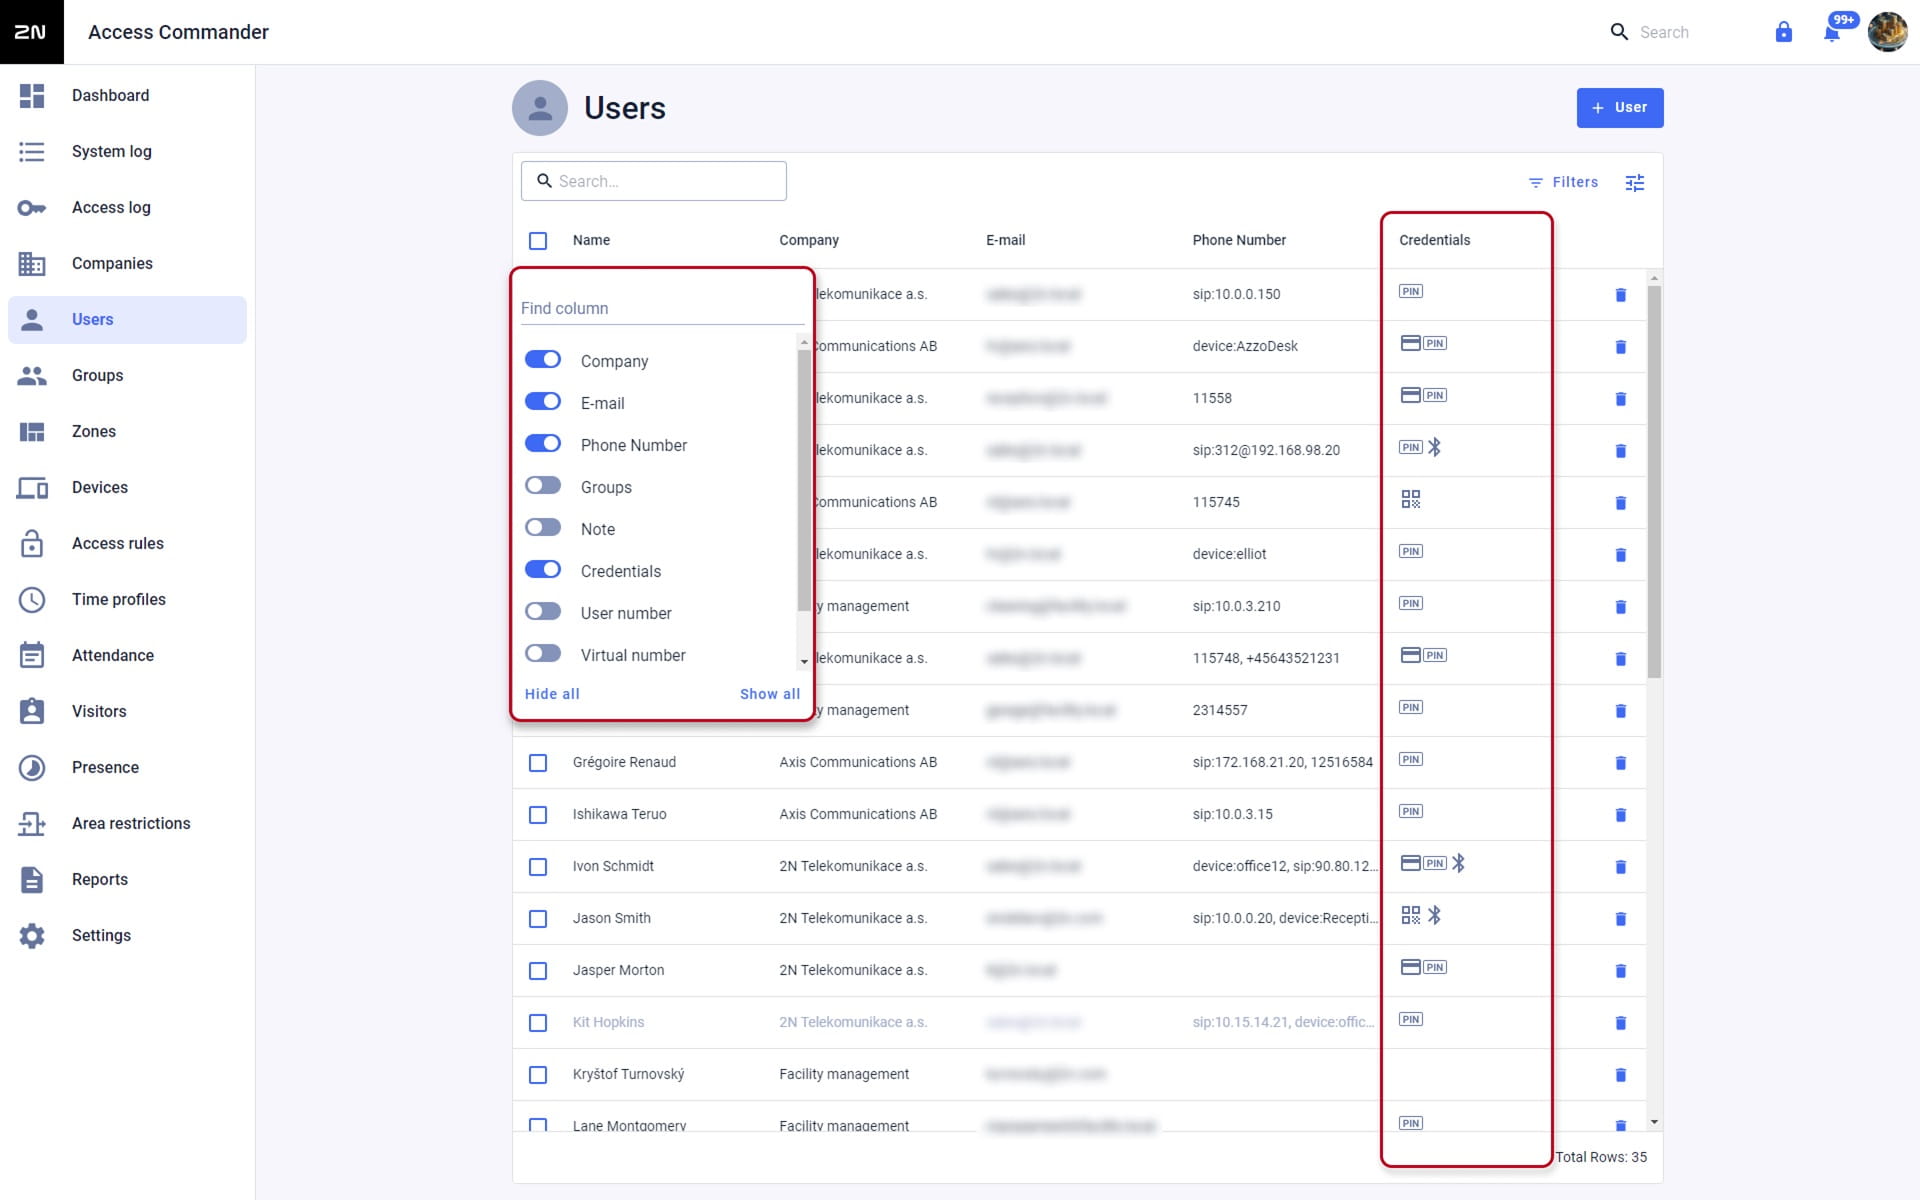Click the table scrollbar down arrow
The height and width of the screenshot is (1200, 1920).
tap(1654, 1122)
